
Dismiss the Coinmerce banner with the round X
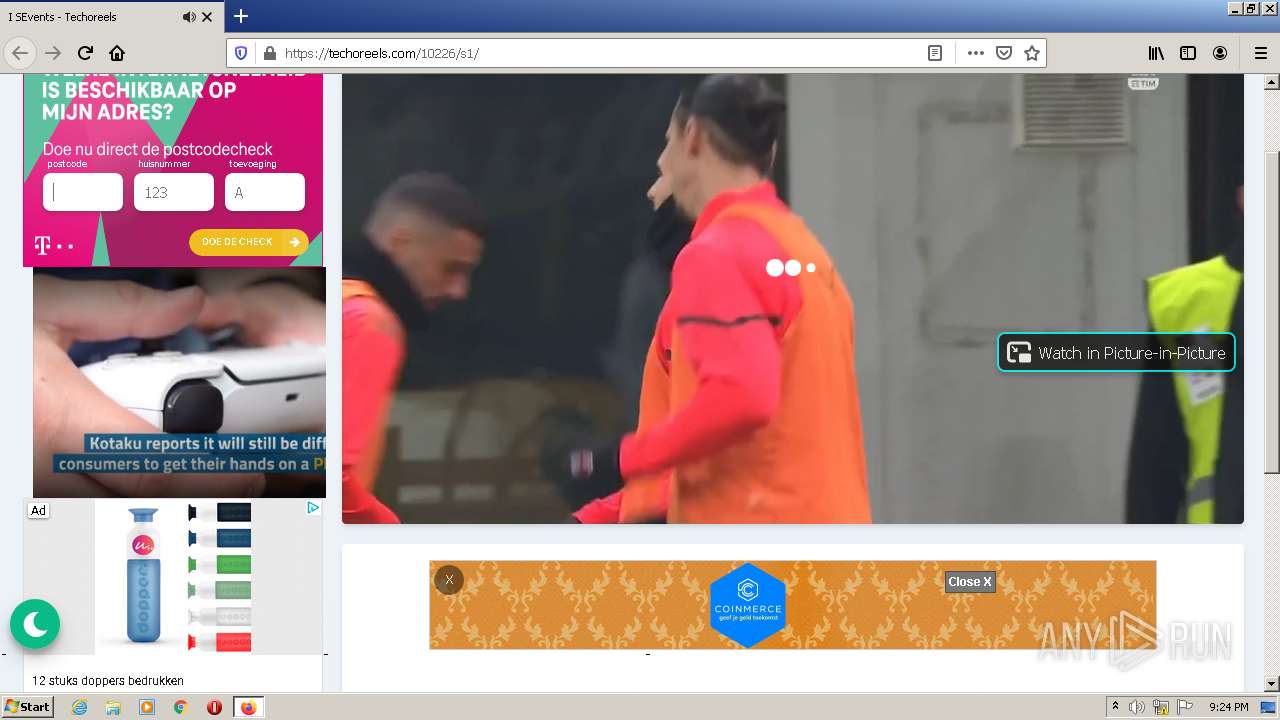[449, 580]
